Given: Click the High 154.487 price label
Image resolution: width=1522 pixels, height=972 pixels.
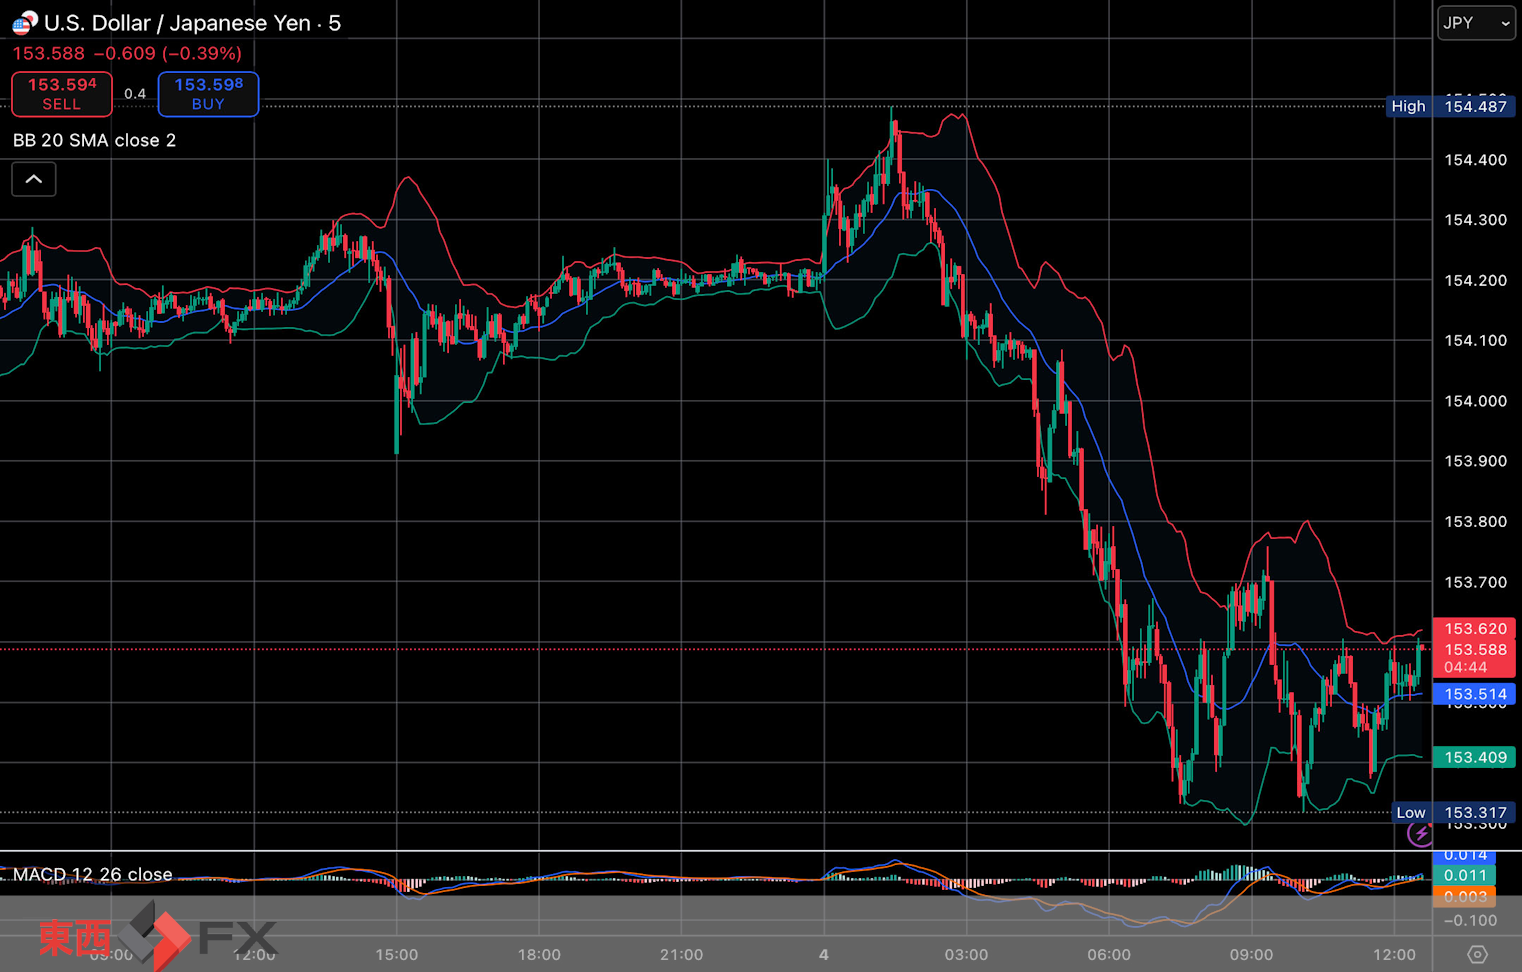Looking at the screenshot, I should click(x=1450, y=106).
